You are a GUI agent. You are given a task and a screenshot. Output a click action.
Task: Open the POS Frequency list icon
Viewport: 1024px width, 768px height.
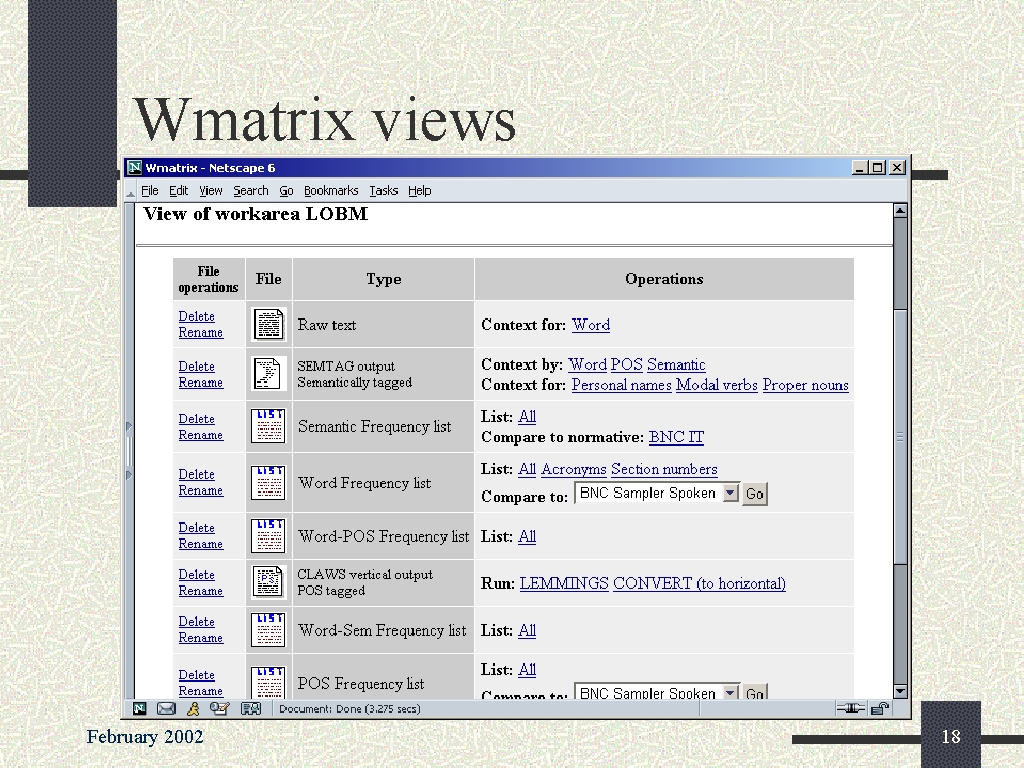[x=268, y=682]
